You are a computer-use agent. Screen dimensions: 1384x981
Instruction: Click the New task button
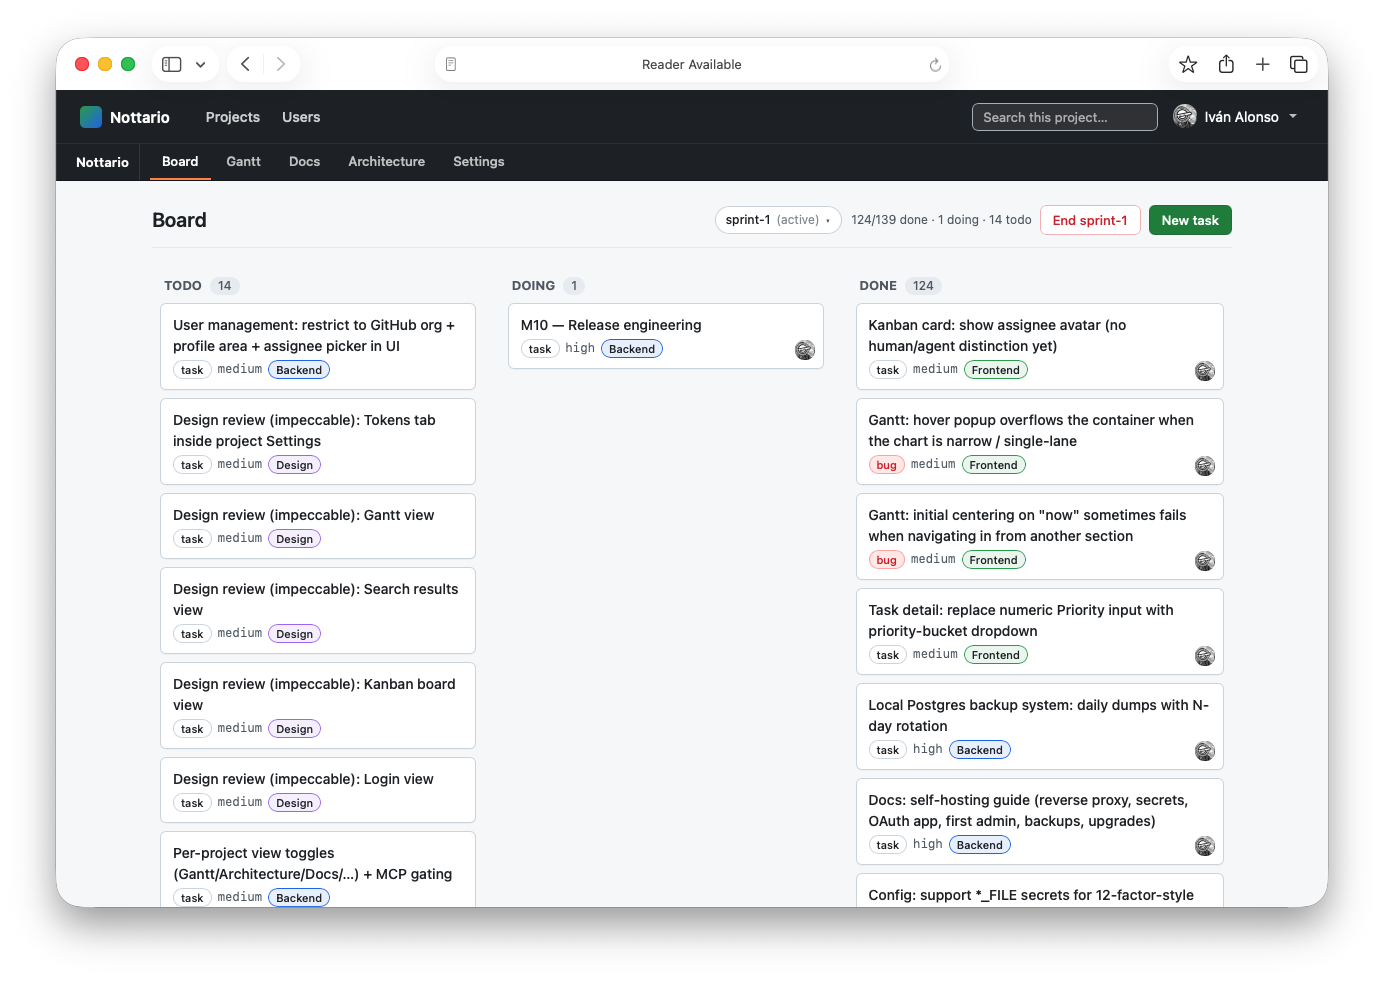pyautogui.click(x=1190, y=220)
